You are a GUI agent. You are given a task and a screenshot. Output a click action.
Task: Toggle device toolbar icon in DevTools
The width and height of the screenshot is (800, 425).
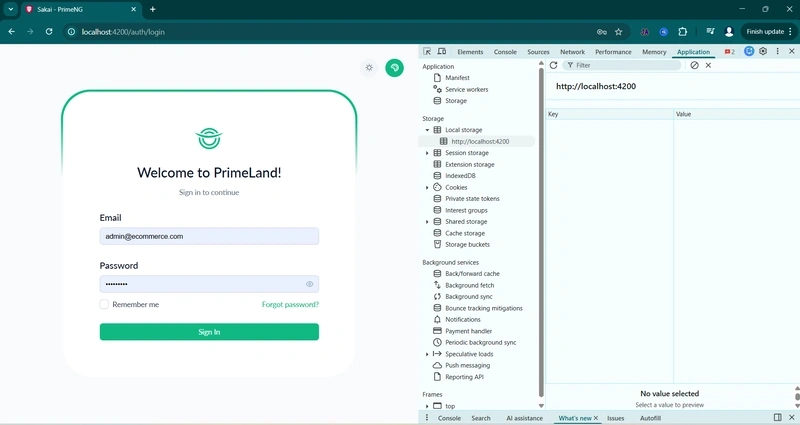(442, 52)
